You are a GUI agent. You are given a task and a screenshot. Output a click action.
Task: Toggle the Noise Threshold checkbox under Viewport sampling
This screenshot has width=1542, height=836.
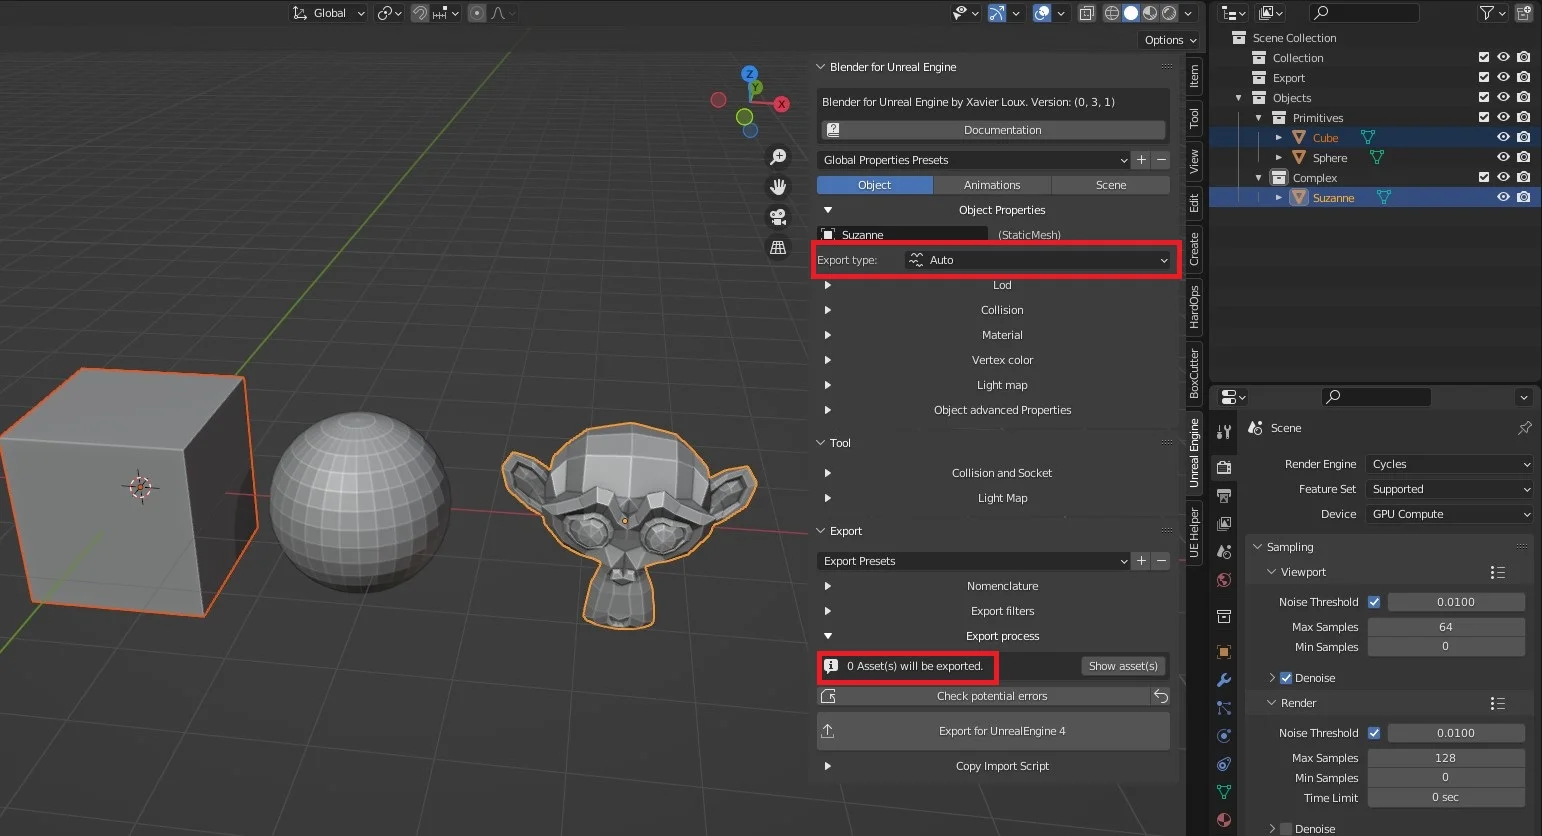(x=1375, y=601)
